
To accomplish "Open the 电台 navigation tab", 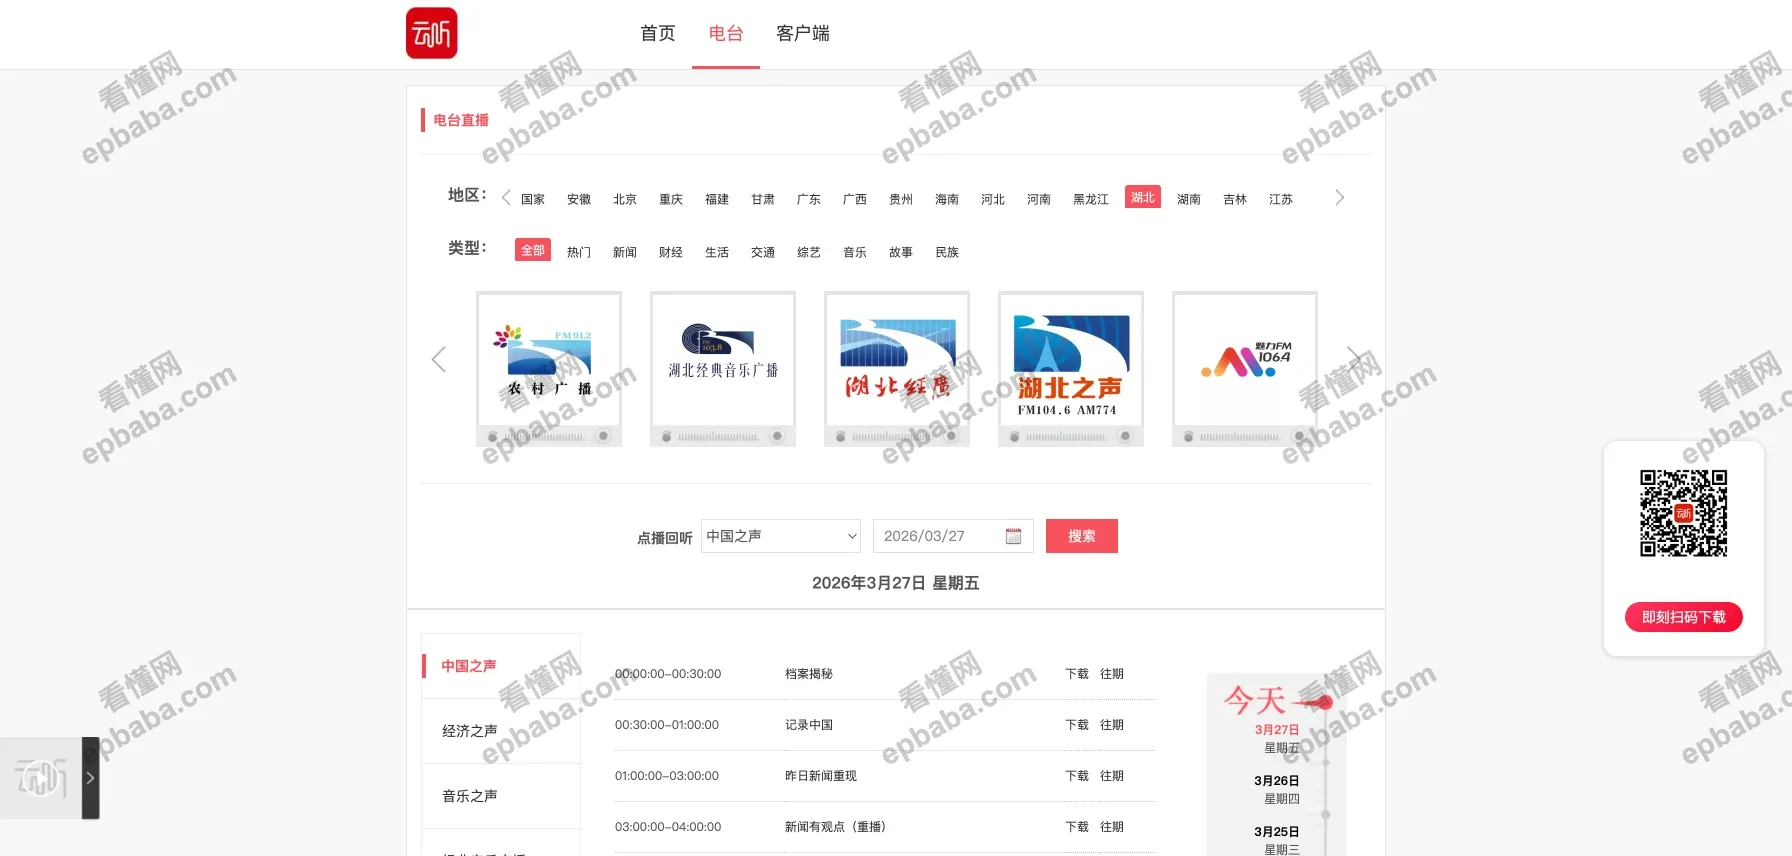I will (x=726, y=33).
